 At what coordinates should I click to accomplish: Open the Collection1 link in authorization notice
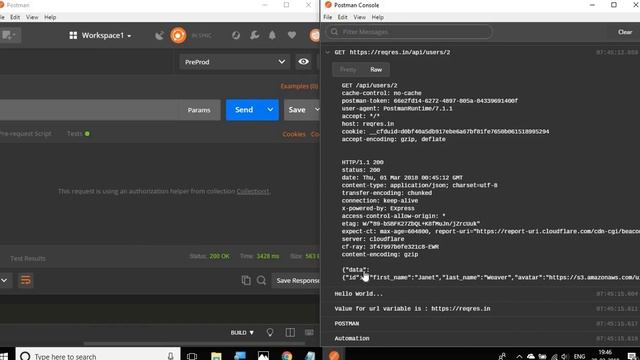pos(253,191)
